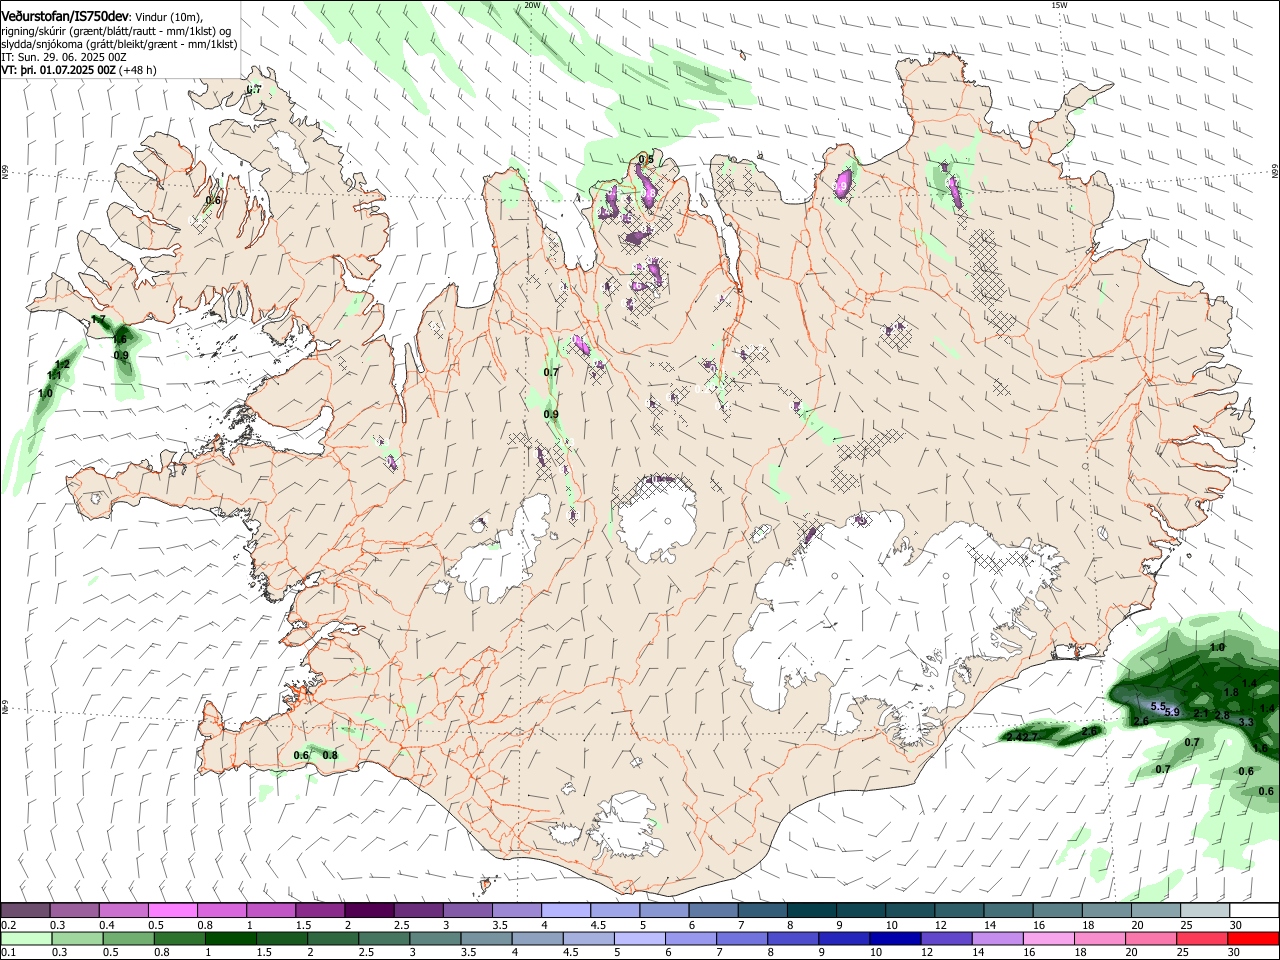The image size is (1280, 960).
Task: Click the 'VT: þri. 01.07.2025 00Z' valid time
Action: coord(58,70)
